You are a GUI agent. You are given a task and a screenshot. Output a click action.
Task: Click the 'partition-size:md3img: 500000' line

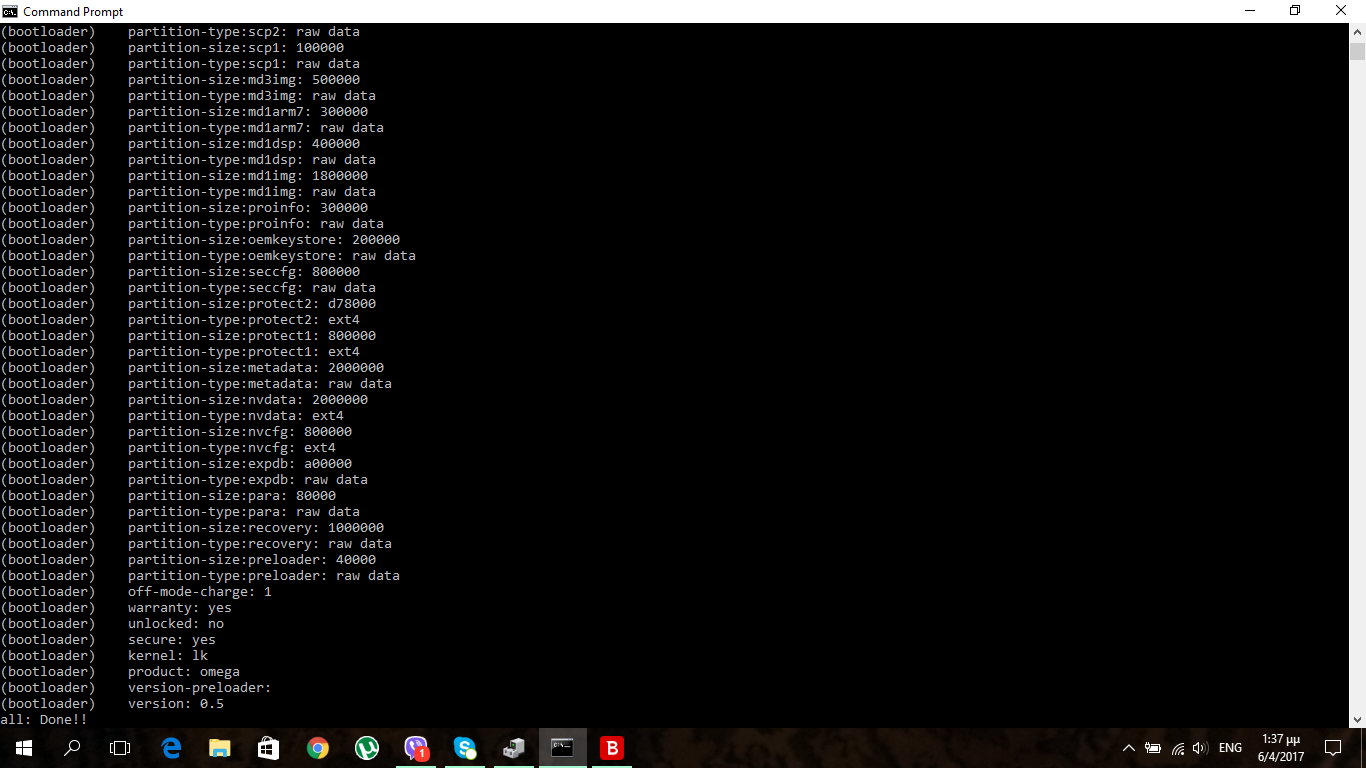(244, 80)
